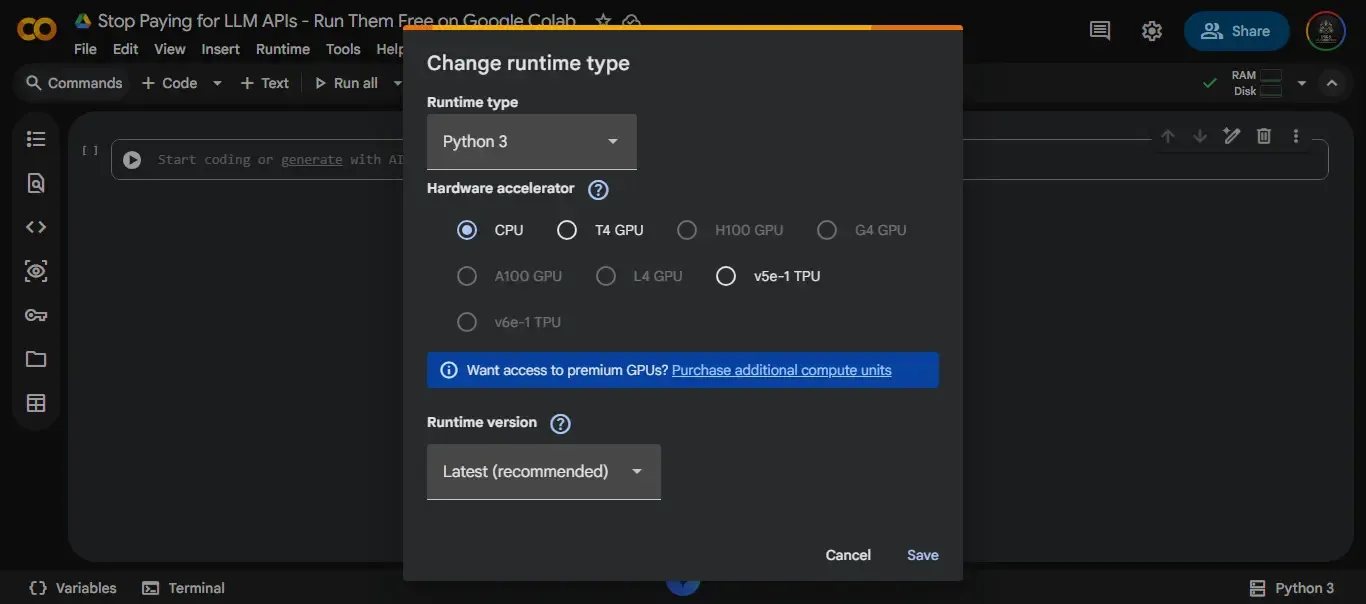
Task: Select the T4 GPU radio button
Action: click(x=567, y=230)
